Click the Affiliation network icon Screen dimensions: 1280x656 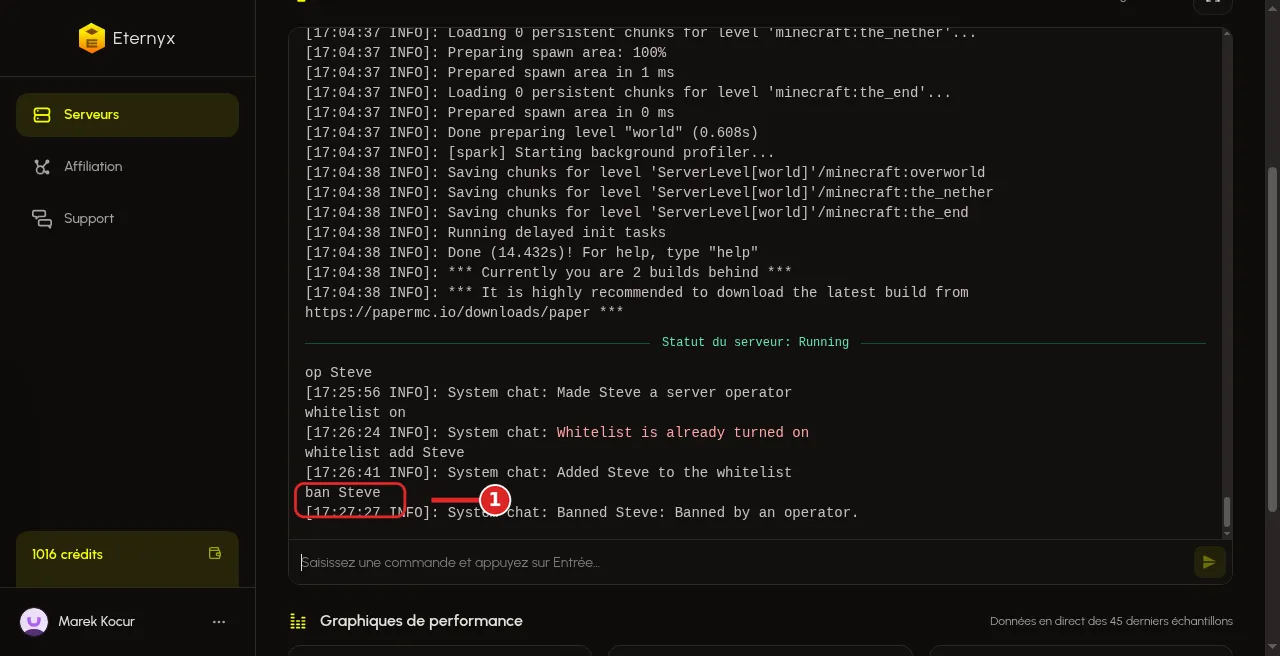[42, 167]
